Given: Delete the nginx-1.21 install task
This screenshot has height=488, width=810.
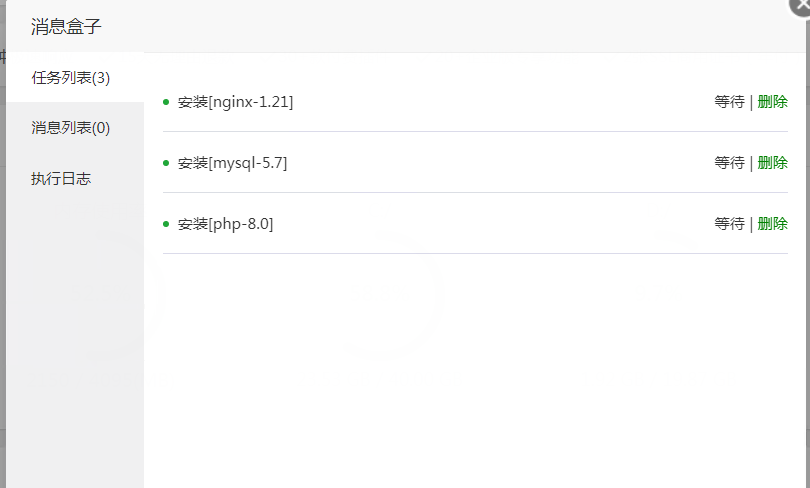Looking at the screenshot, I should pyautogui.click(x=772, y=102).
